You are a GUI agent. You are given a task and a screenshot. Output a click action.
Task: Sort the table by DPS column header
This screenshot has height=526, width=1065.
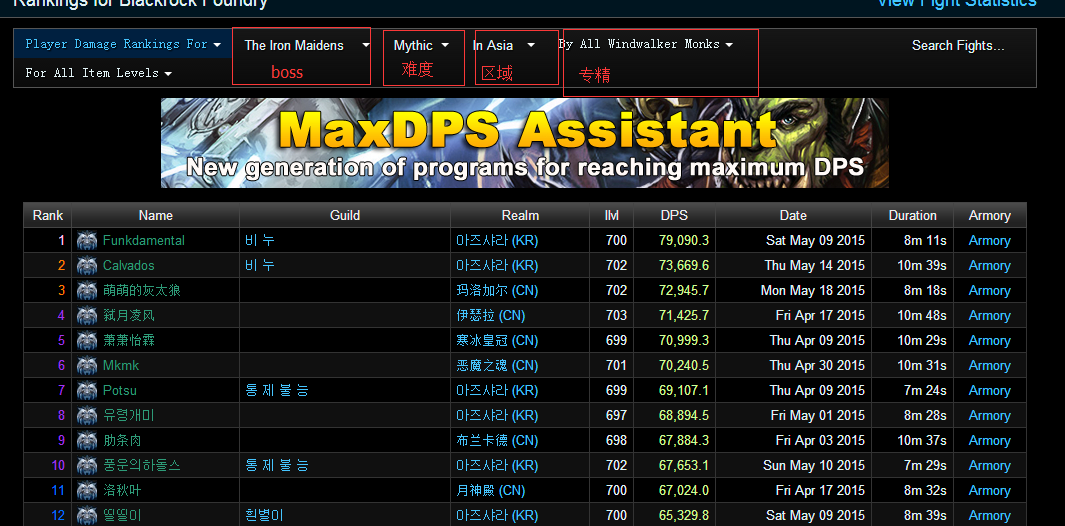point(674,215)
